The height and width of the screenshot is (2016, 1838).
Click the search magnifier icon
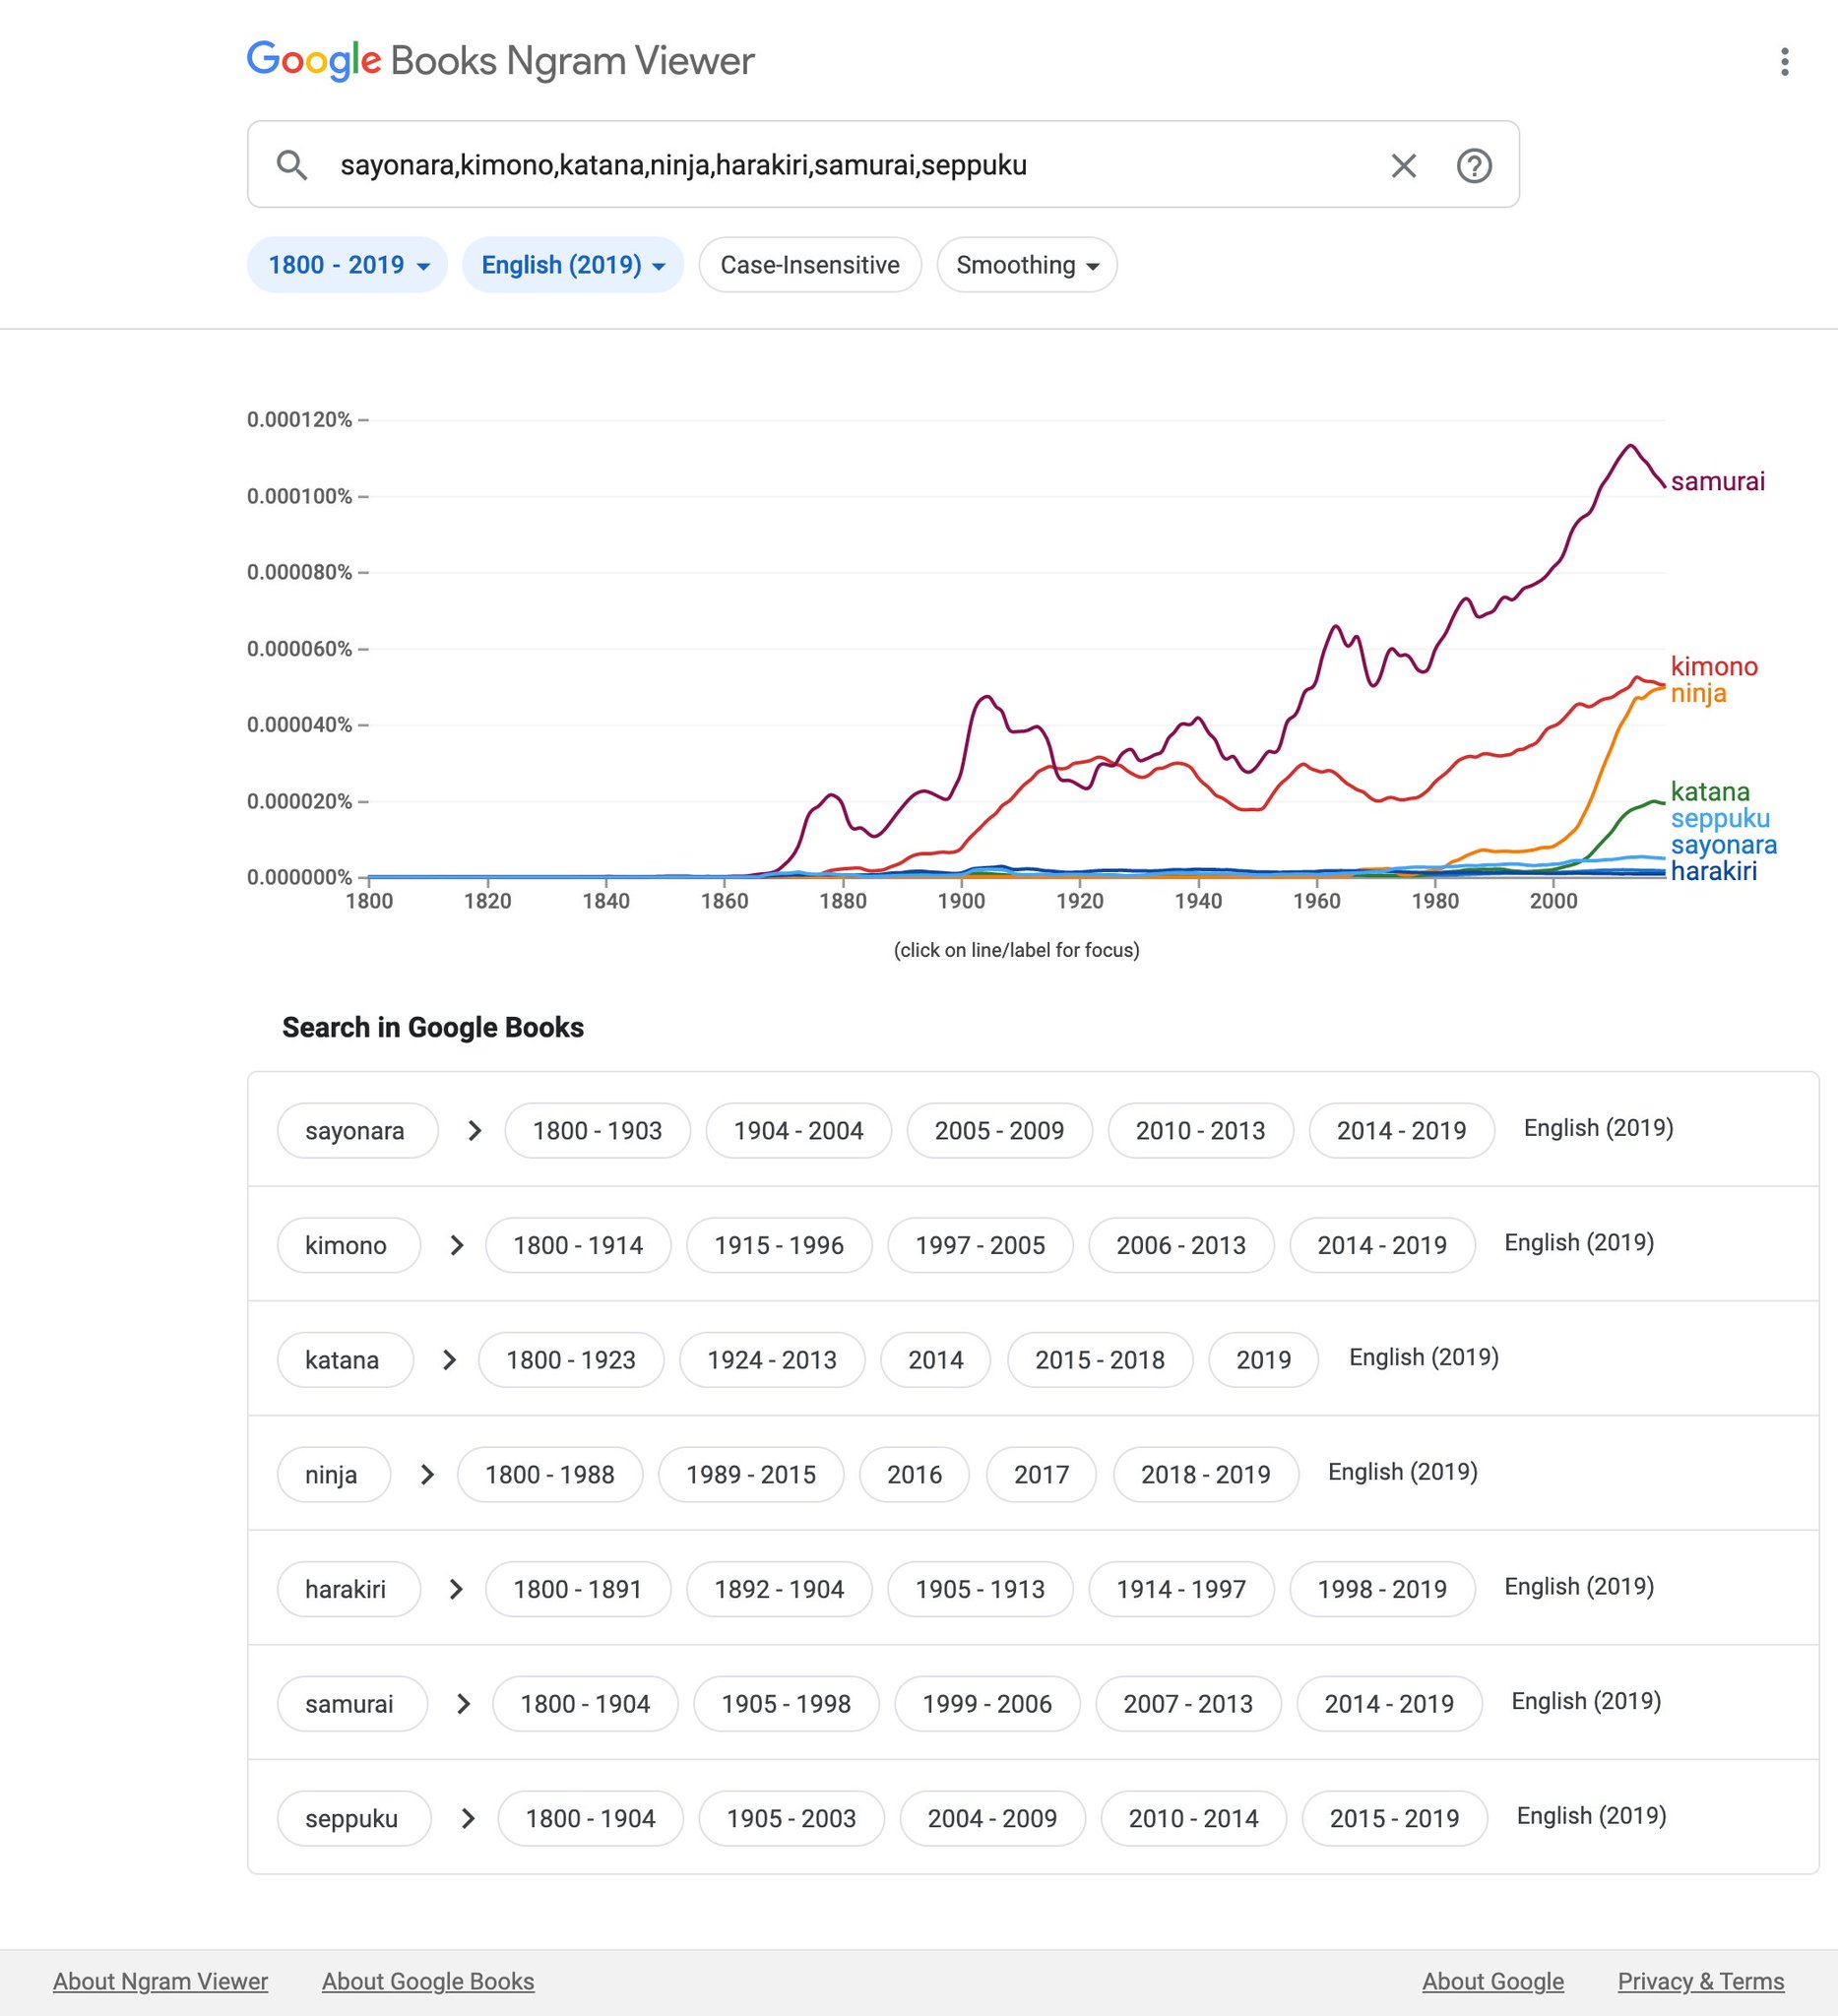292,165
